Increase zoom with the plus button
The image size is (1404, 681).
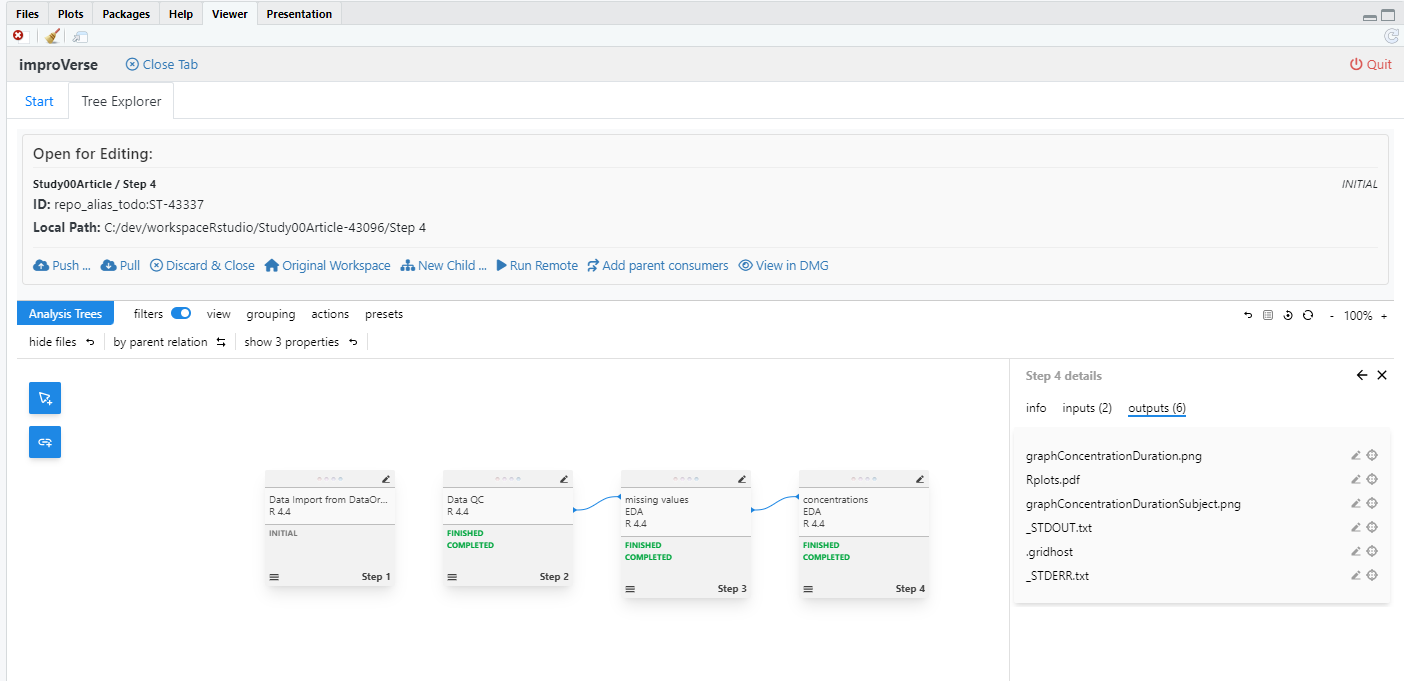click(1384, 316)
